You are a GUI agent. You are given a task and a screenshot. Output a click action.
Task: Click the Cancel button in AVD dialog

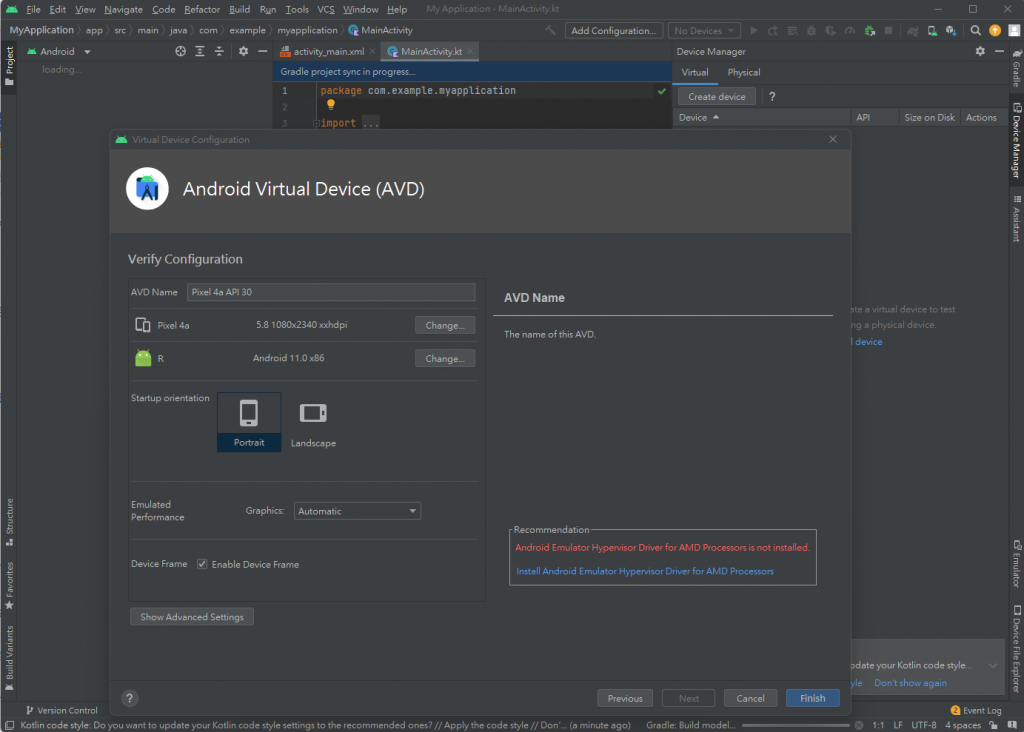coord(750,698)
